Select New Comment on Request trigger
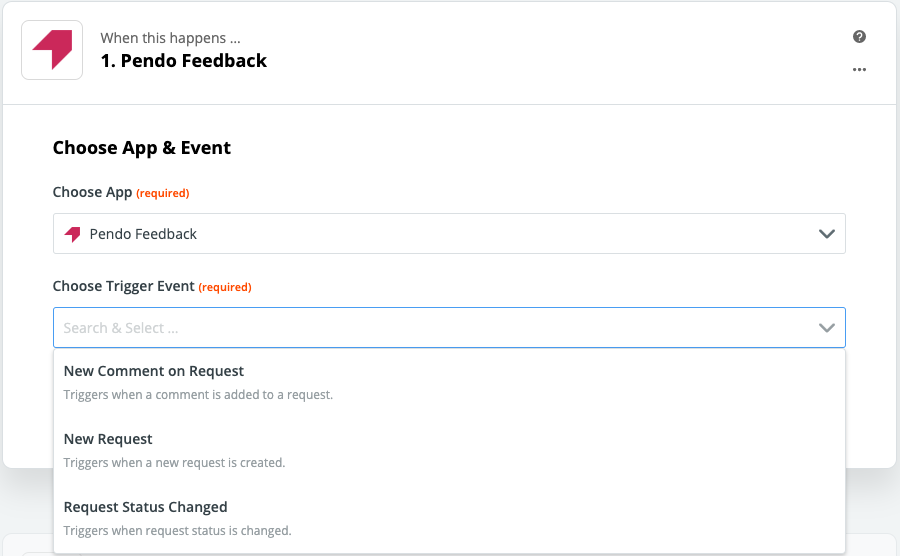The height and width of the screenshot is (556, 900). click(449, 383)
